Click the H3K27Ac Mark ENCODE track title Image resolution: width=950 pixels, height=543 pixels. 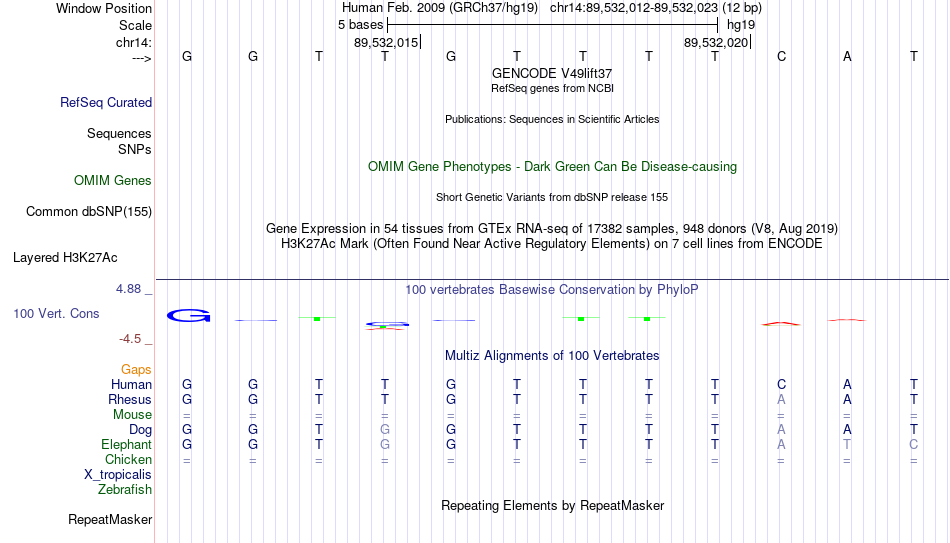pyautogui.click(x=552, y=244)
